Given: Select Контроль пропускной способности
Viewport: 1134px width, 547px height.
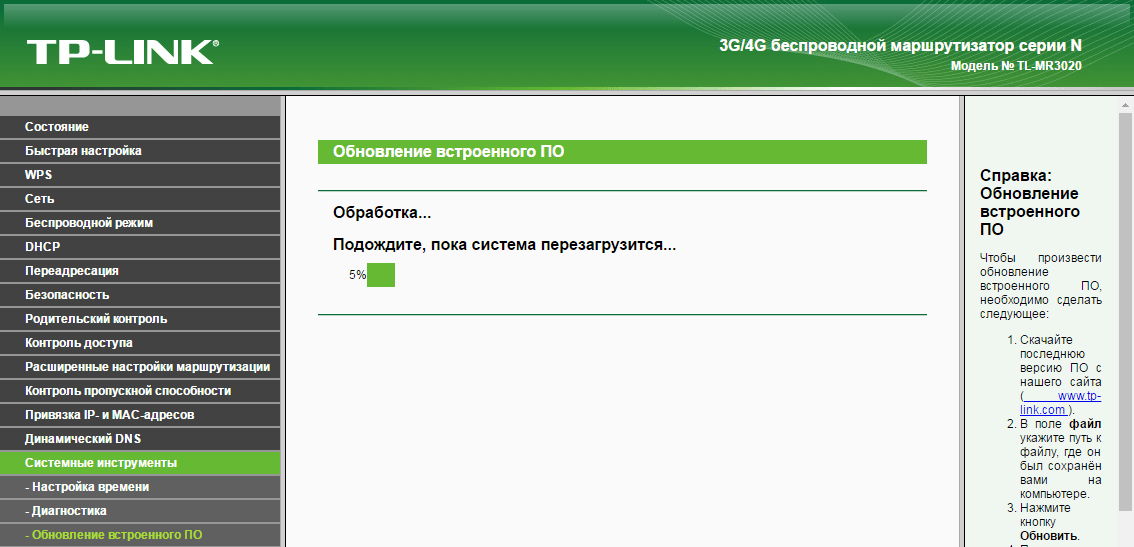Looking at the screenshot, I should click(128, 391).
